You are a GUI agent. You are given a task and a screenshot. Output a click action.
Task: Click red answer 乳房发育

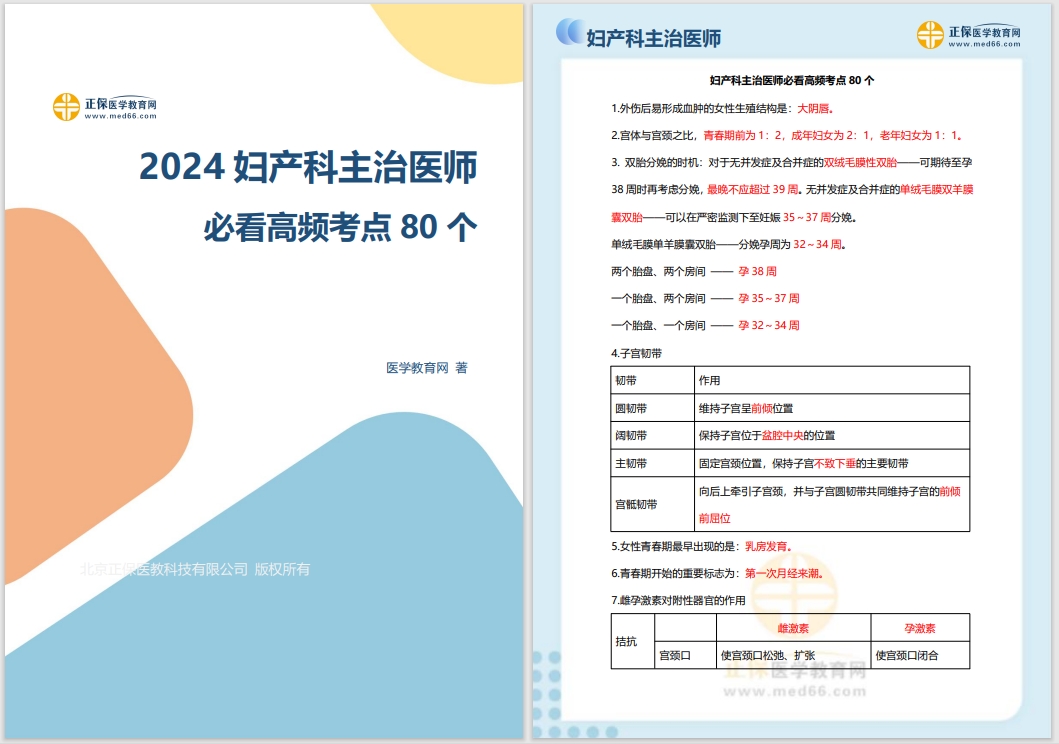coord(768,546)
